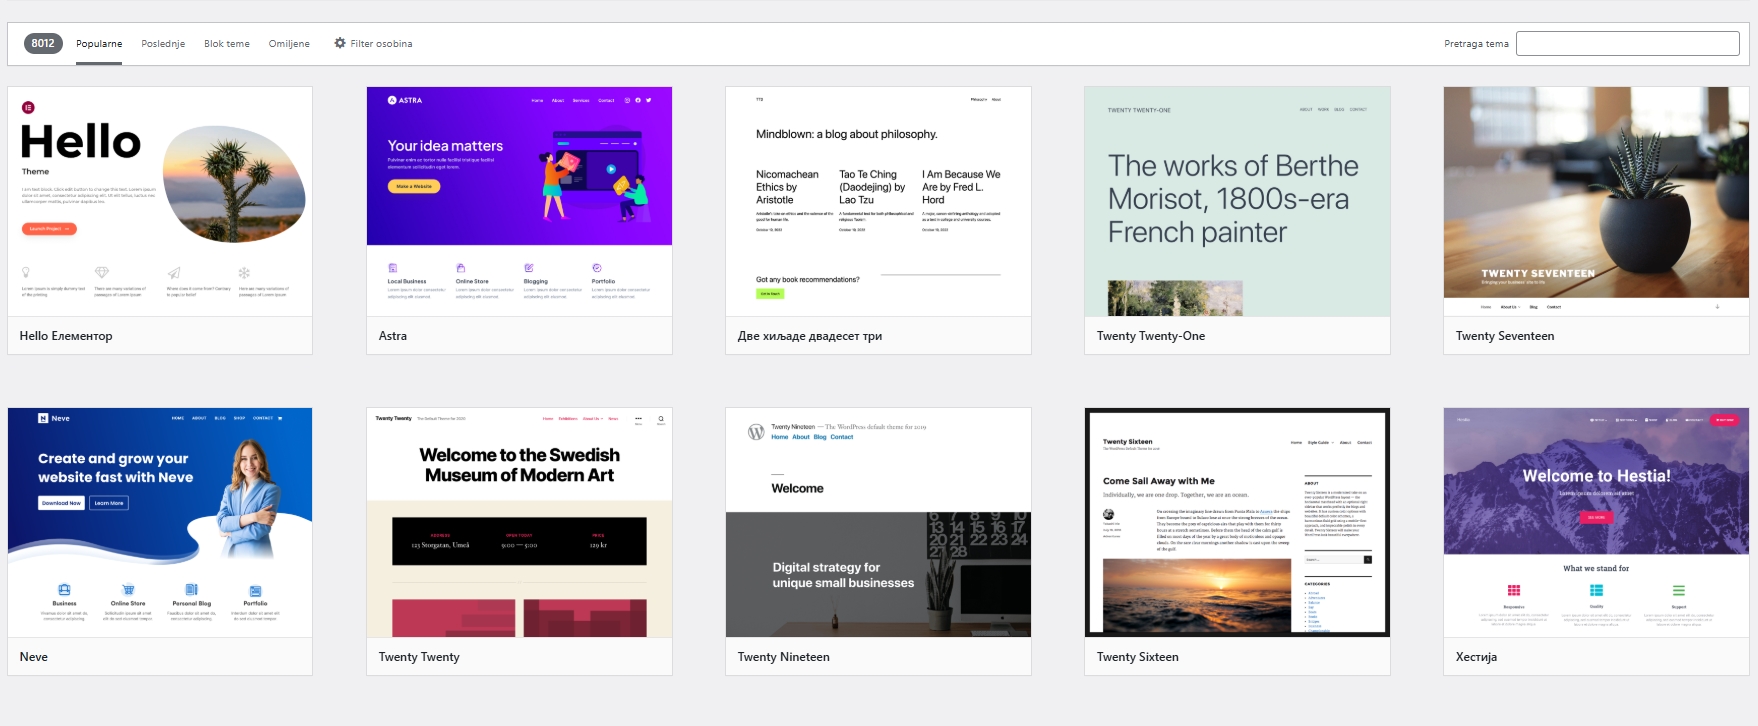Click the search icon in Twenty Twenty preview
Viewport: 1758px width, 726px height.
[661, 419]
